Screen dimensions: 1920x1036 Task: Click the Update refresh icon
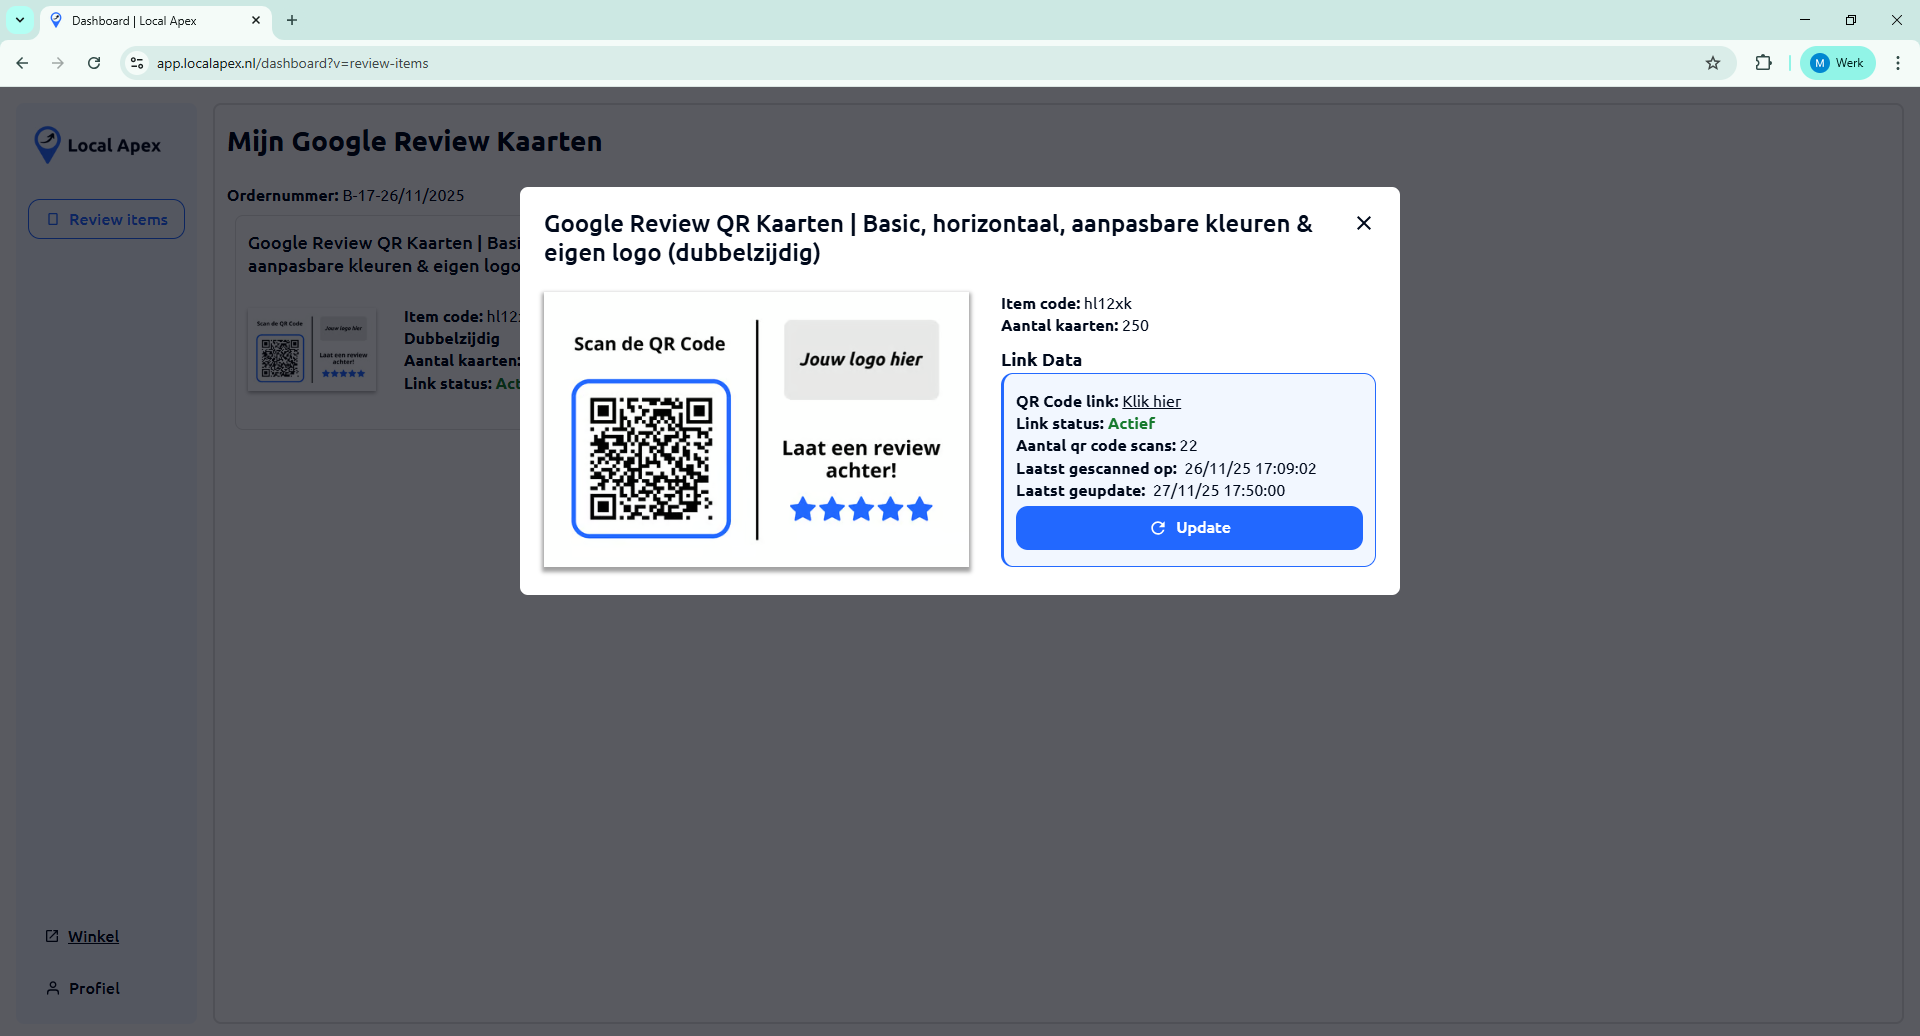coord(1158,528)
